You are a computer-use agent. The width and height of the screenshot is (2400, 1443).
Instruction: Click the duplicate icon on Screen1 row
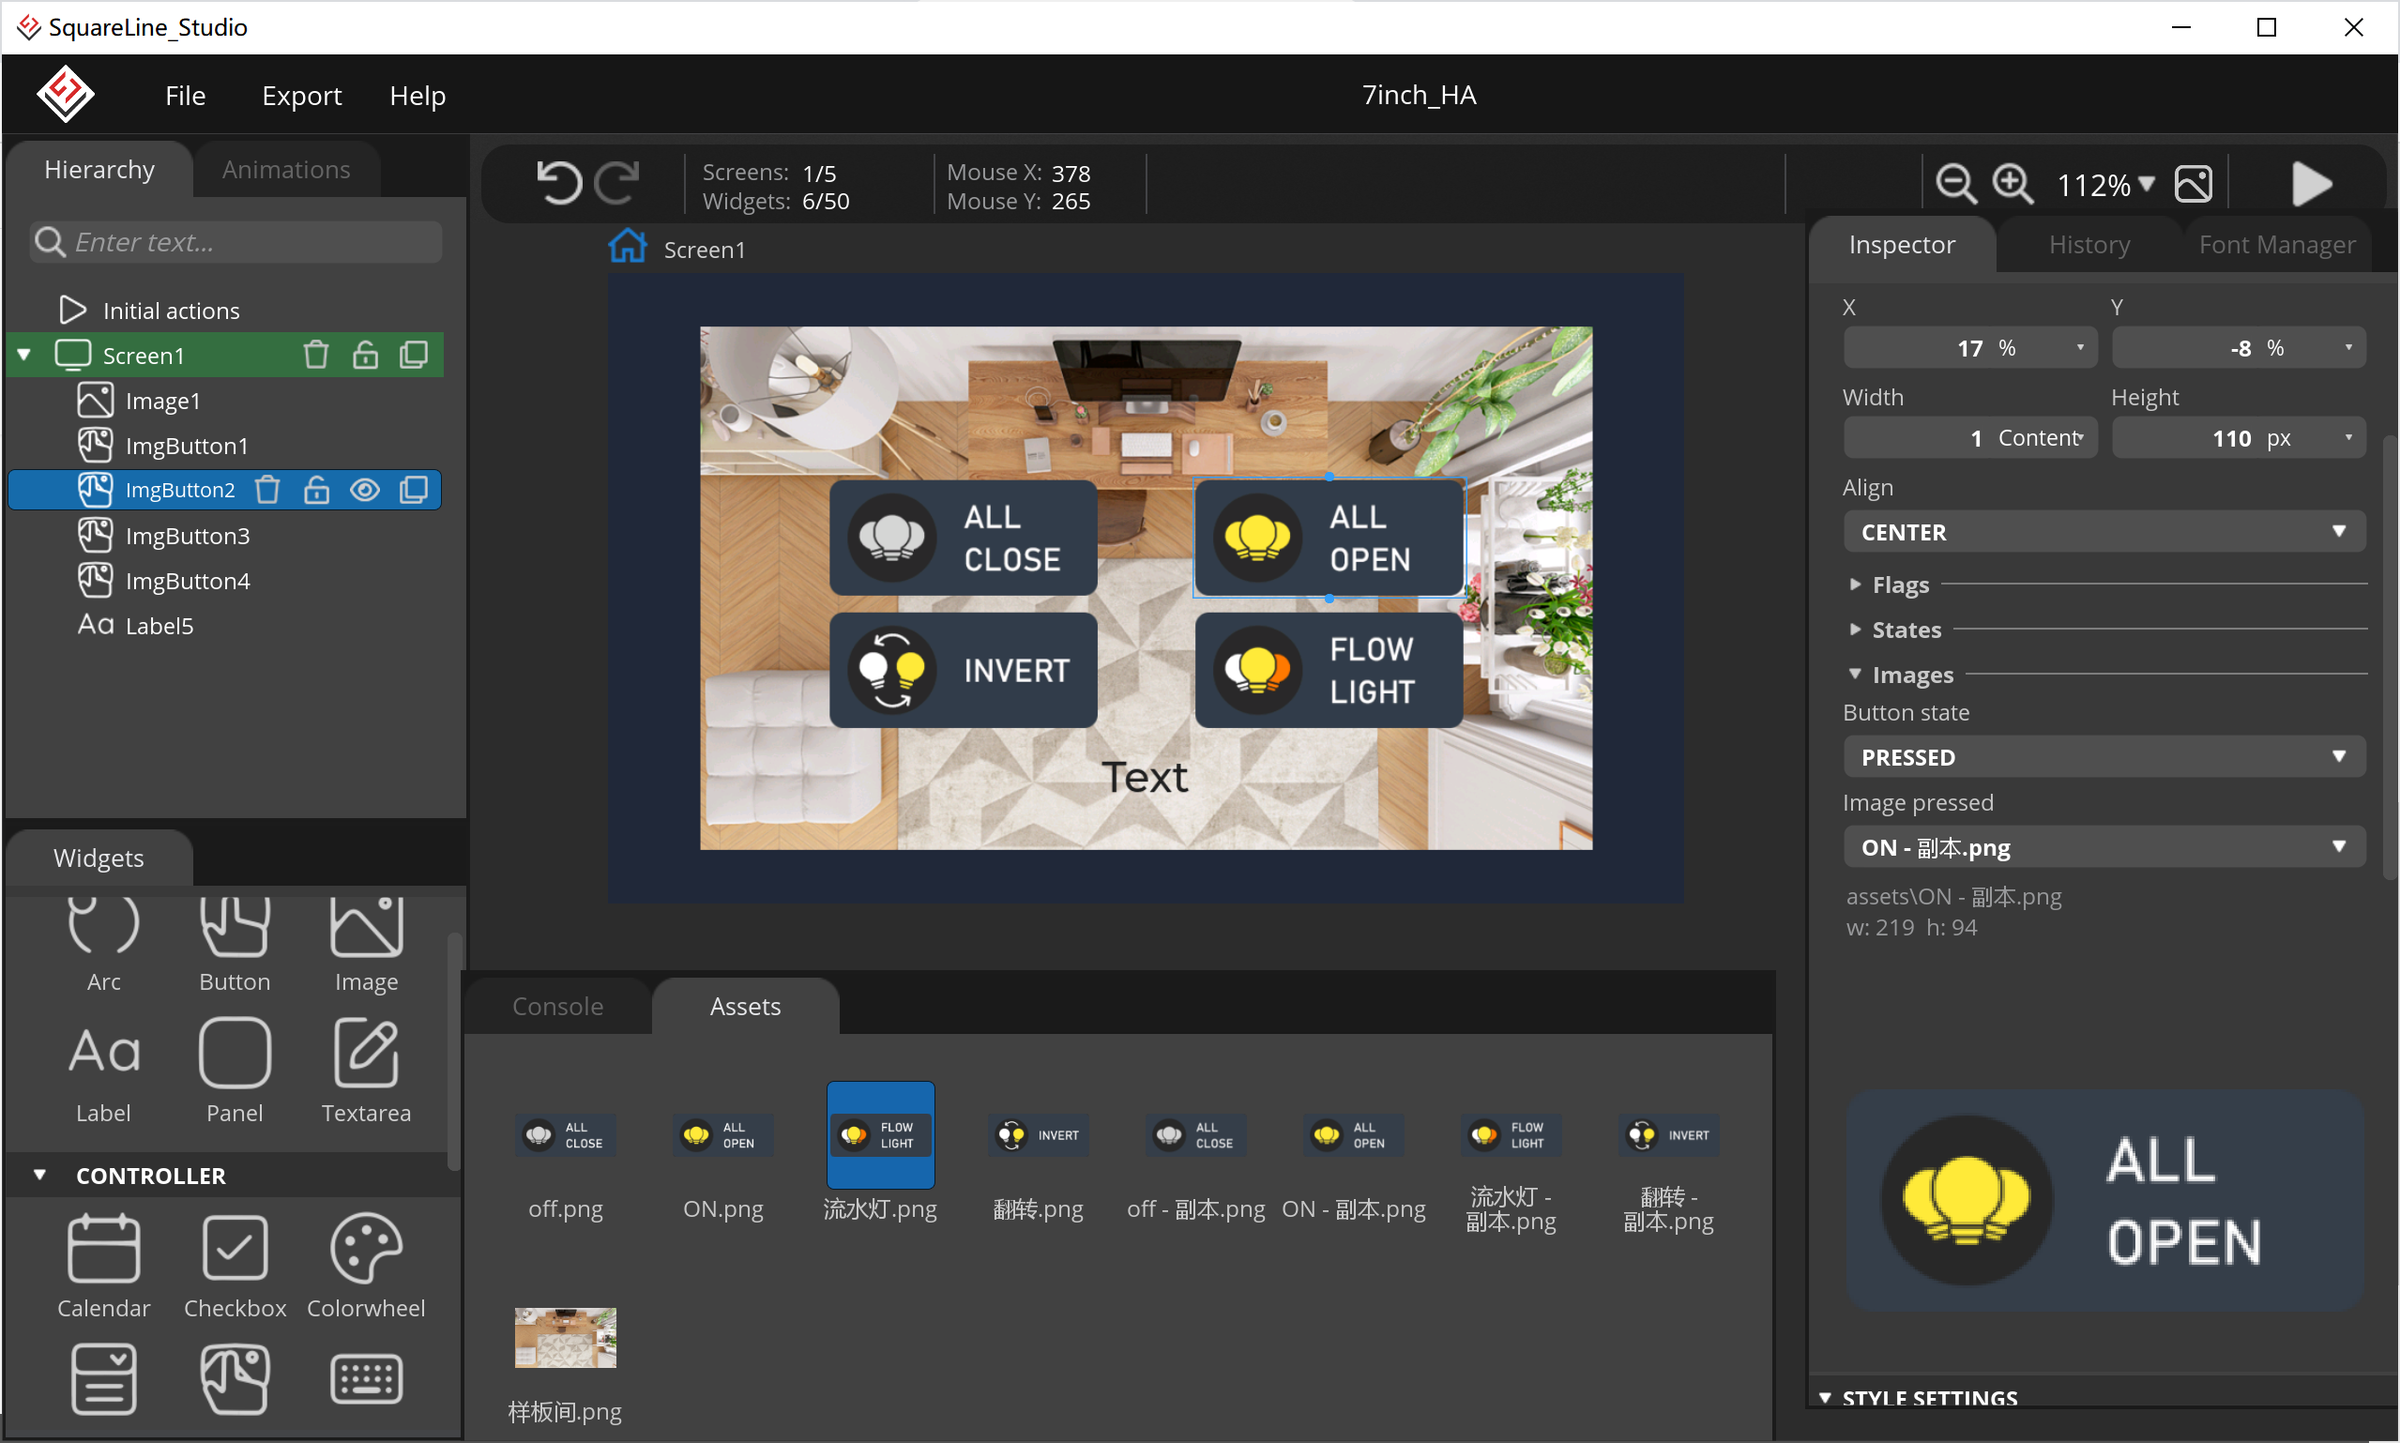point(414,355)
